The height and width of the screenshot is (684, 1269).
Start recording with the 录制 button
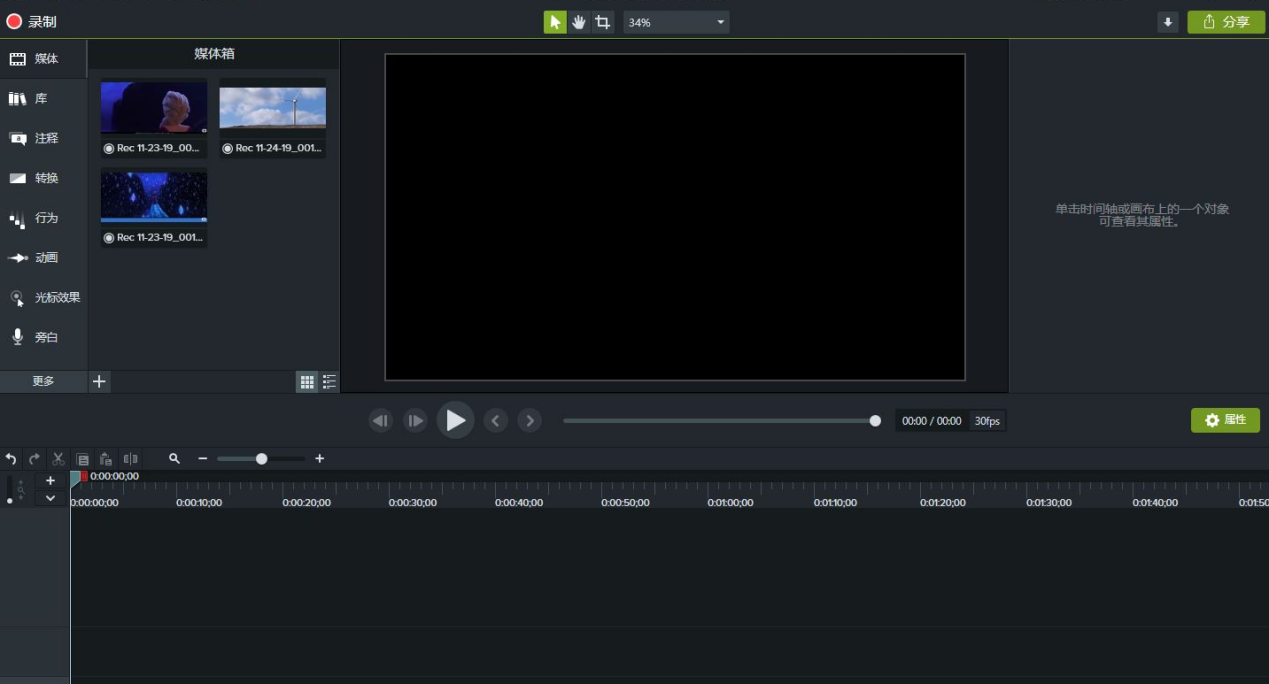click(x=31, y=21)
